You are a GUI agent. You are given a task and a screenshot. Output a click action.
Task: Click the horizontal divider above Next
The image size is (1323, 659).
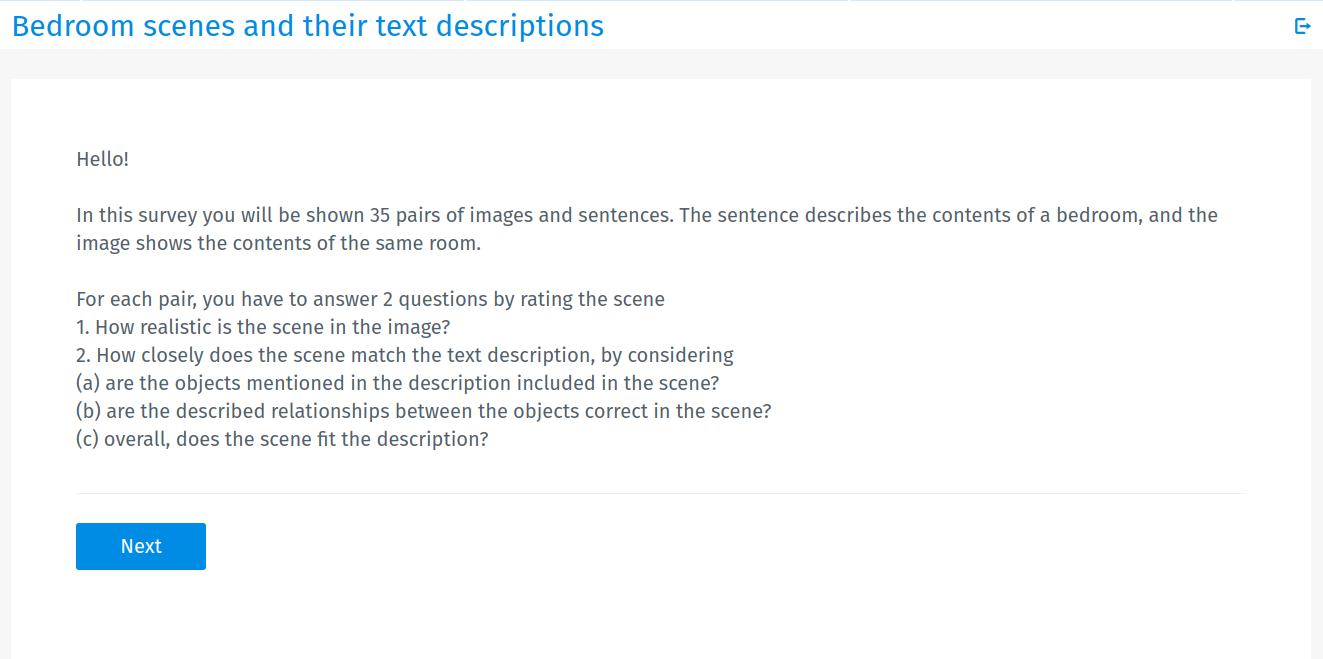[660, 493]
